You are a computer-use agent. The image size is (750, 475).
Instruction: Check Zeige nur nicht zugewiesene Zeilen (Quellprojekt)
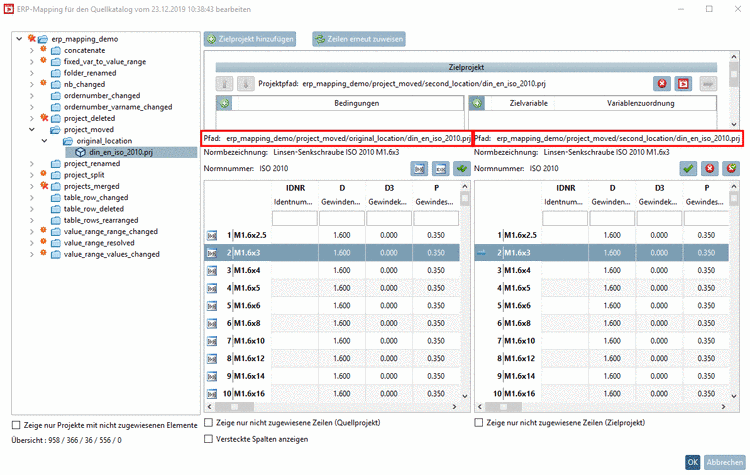click(x=209, y=422)
